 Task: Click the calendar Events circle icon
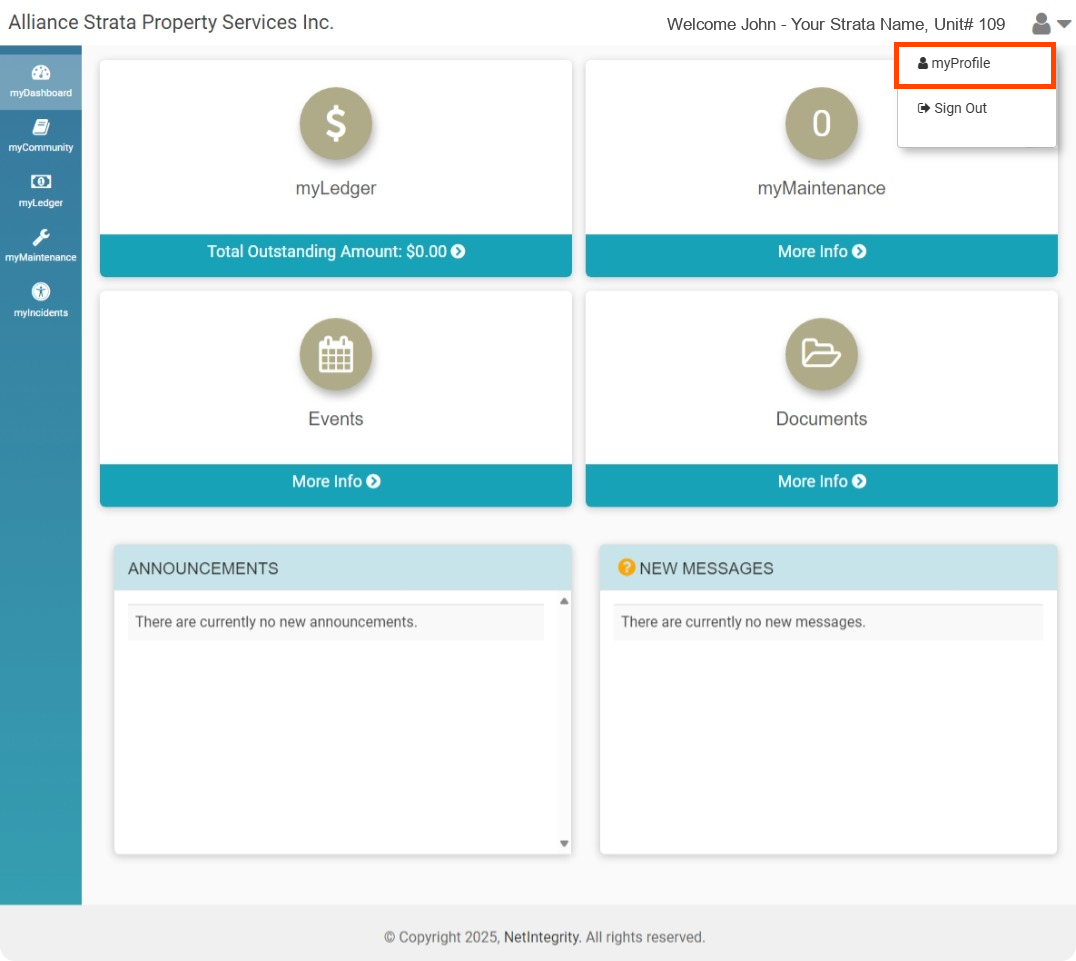[x=336, y=355]
